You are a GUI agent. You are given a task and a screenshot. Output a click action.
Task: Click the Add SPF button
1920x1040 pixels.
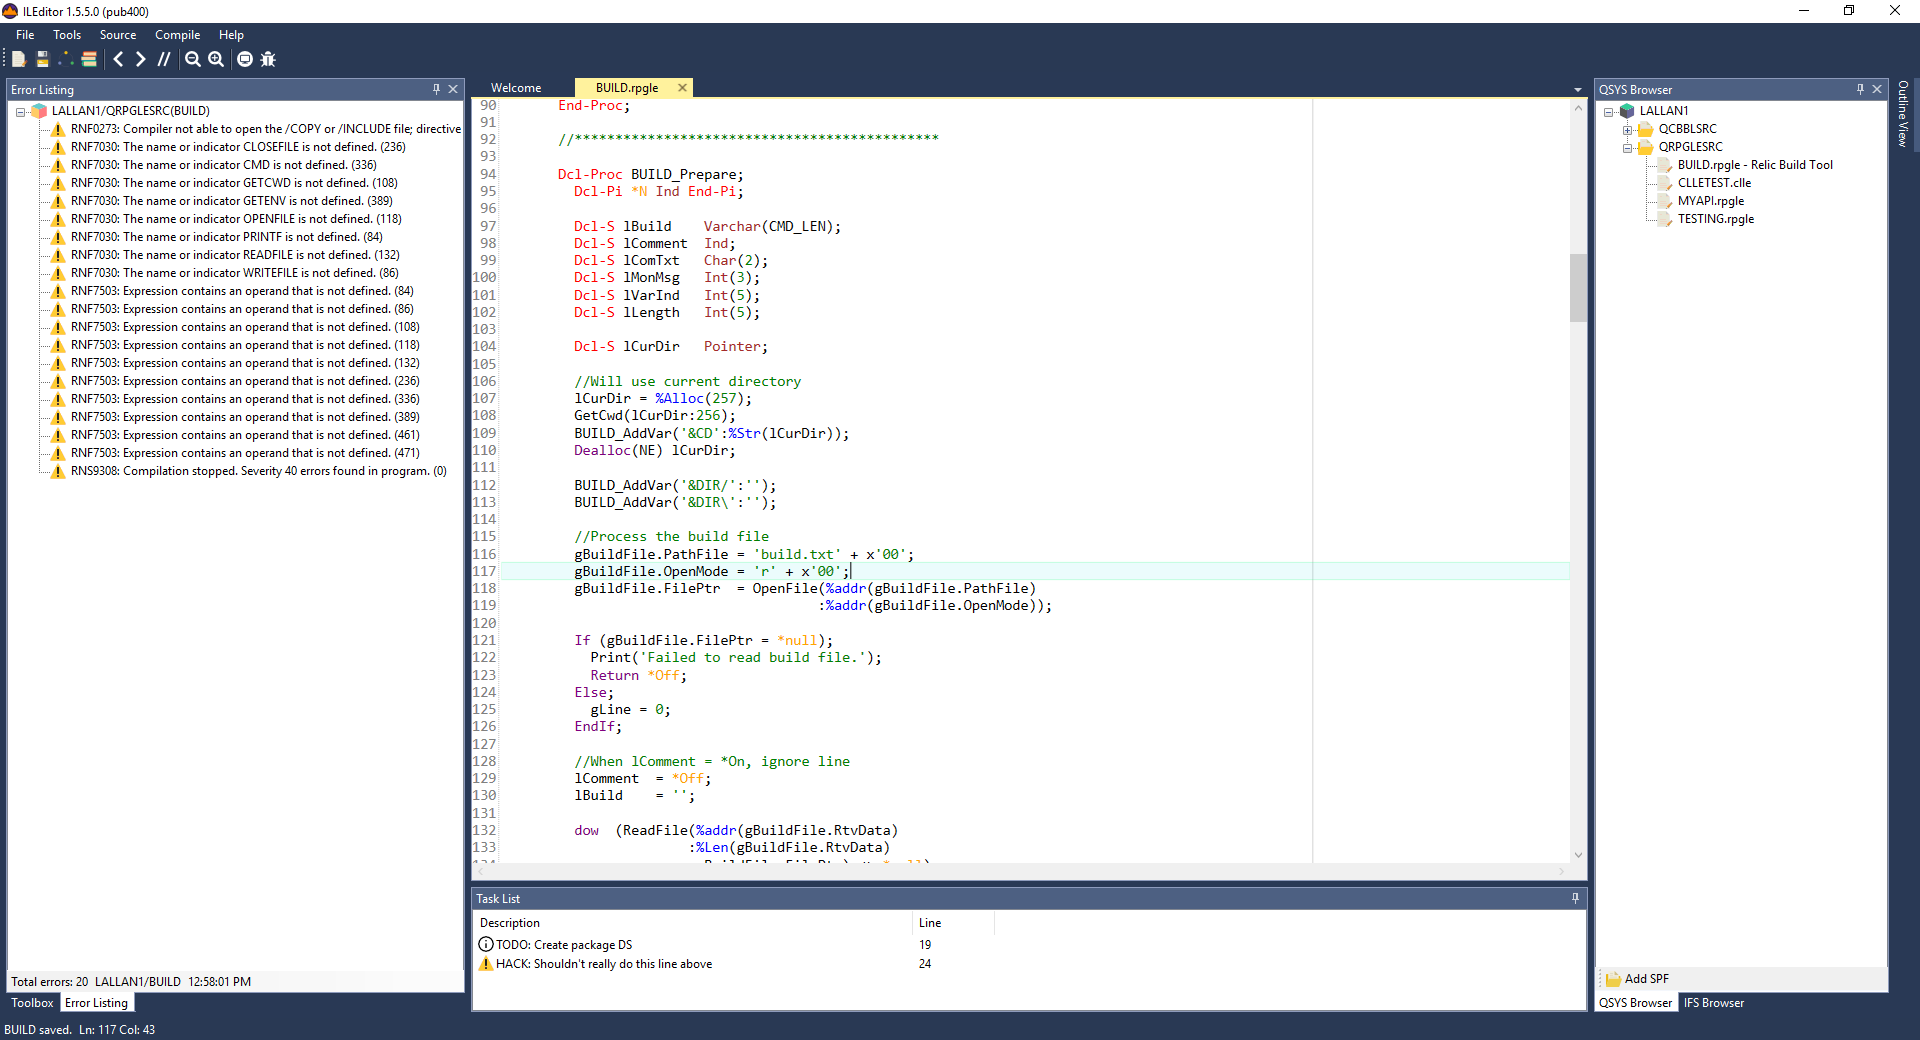coord(1637,979)
